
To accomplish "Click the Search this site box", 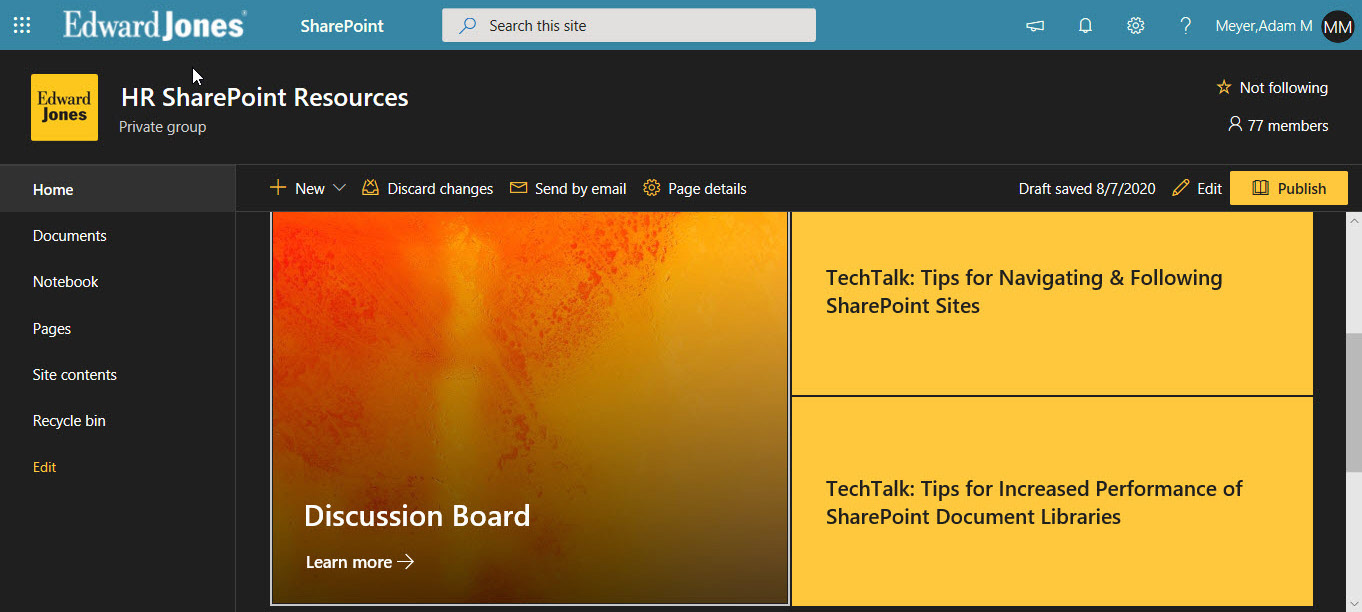I will click(x=629, y=26).
